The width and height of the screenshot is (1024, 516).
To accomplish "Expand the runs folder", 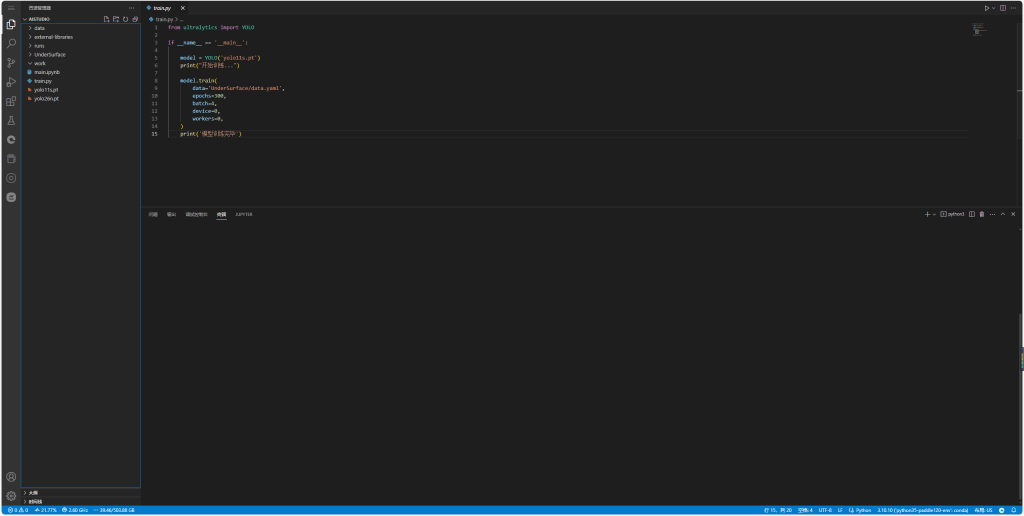I will (x=39, y=45).
